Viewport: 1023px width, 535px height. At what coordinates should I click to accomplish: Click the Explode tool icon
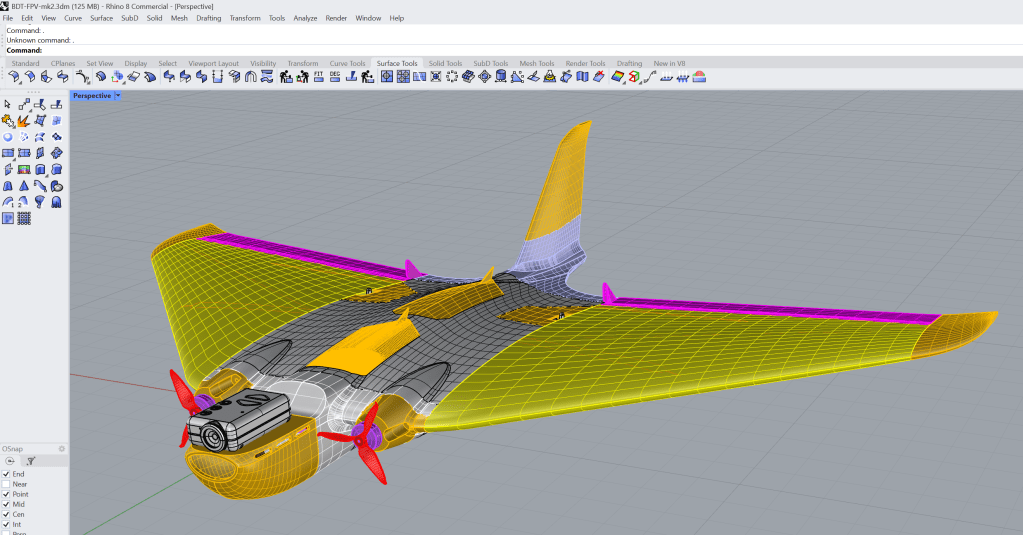pyautogui.click(x=24, y=120)
